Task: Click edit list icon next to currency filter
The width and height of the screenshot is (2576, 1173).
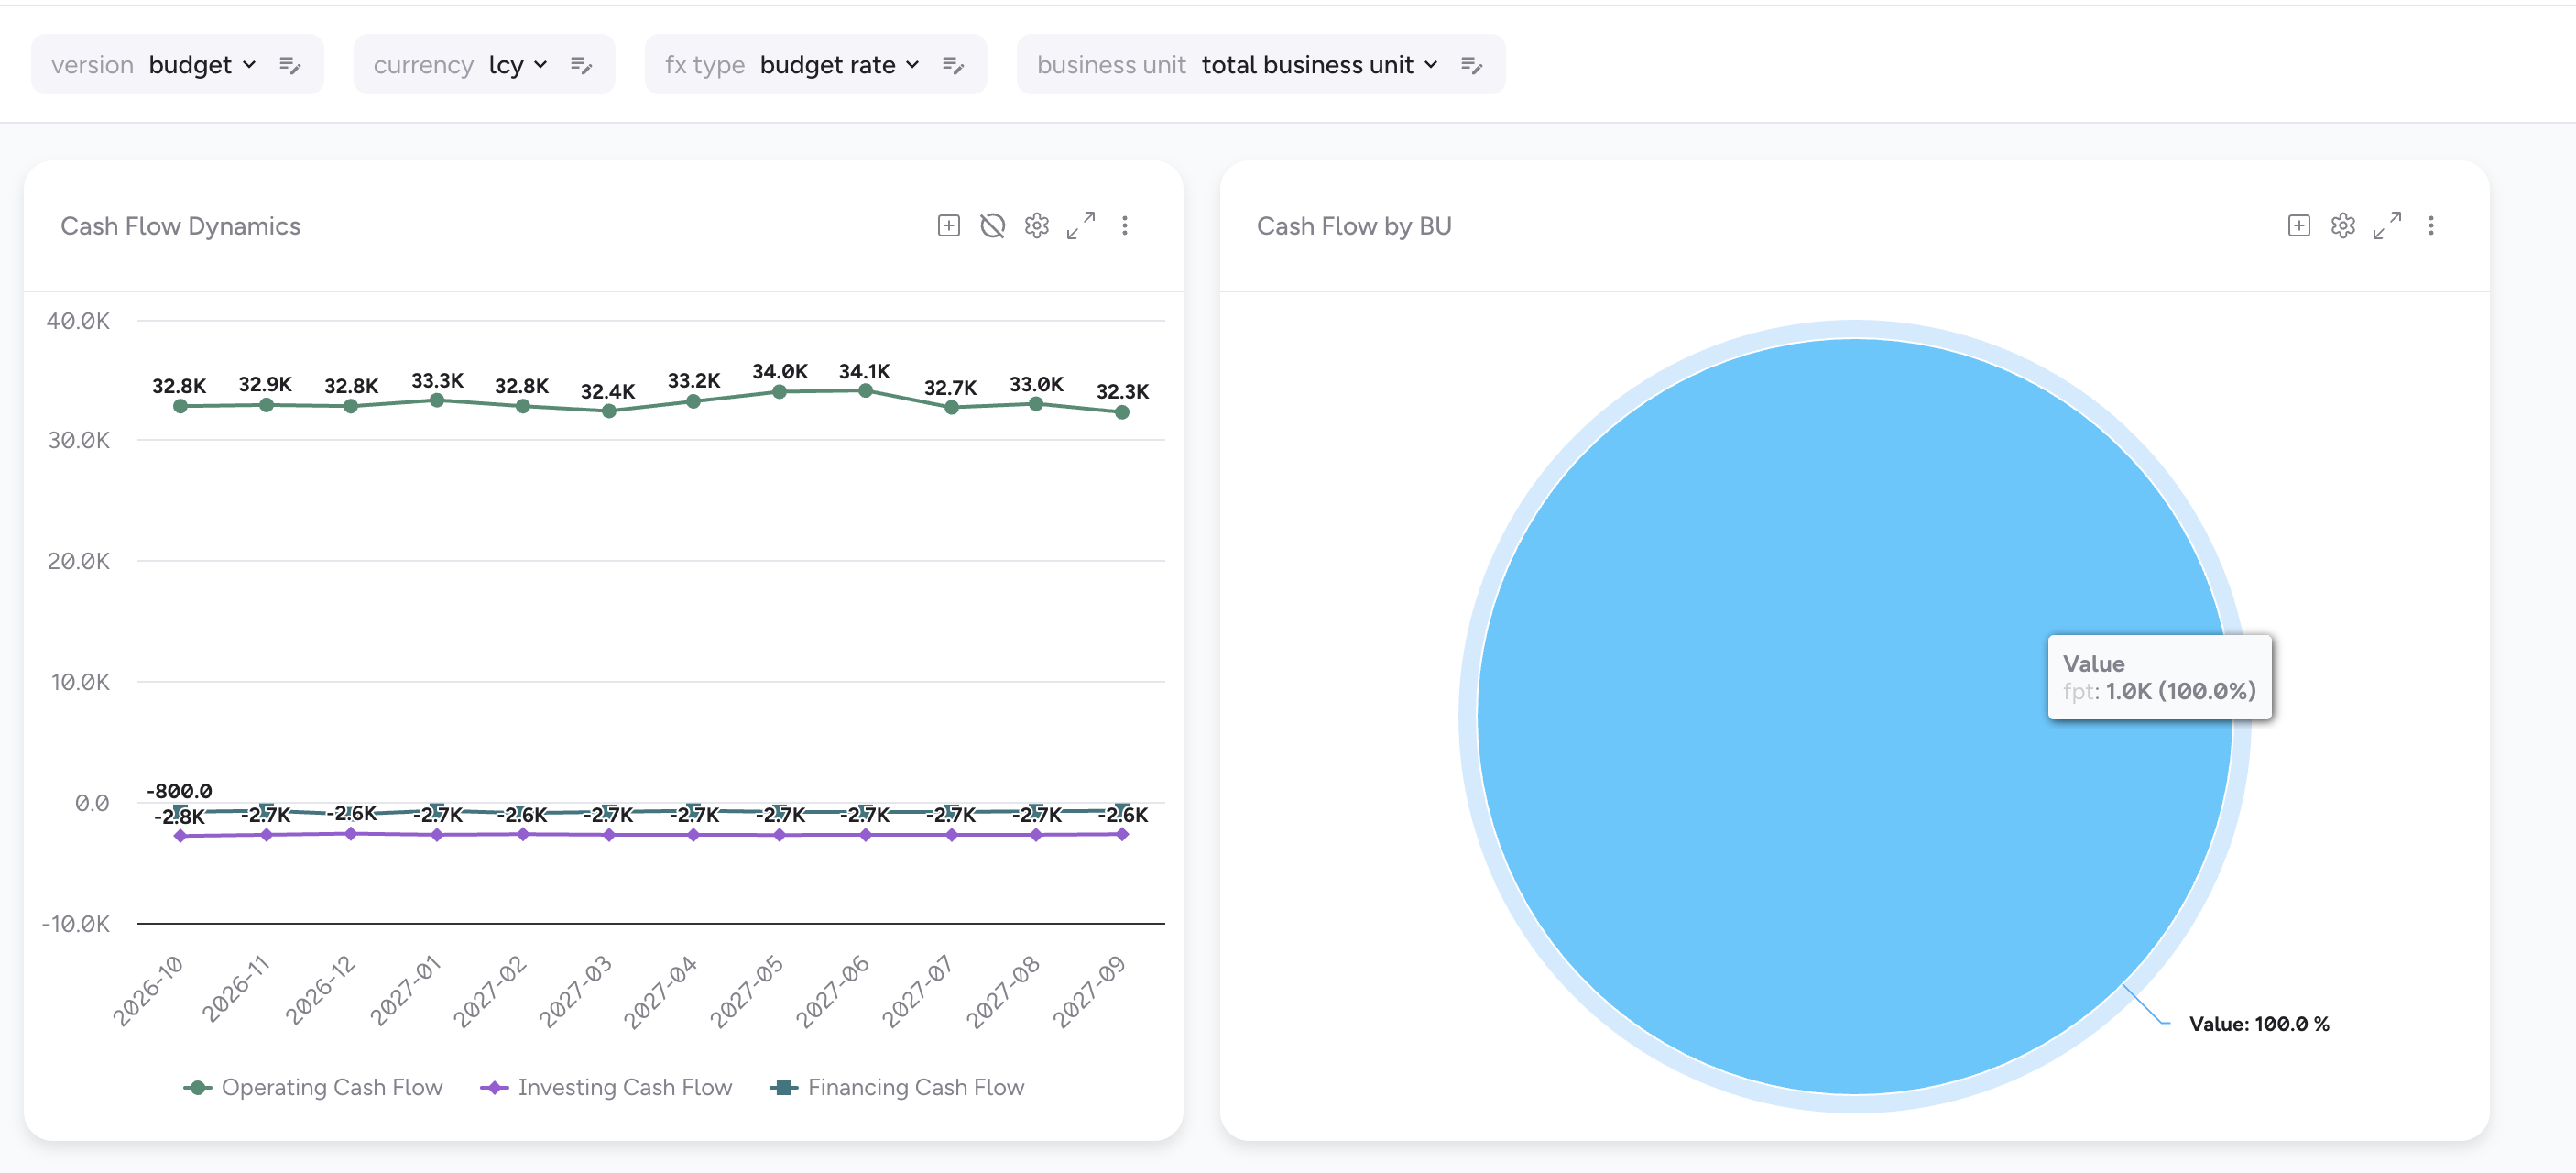Action: point(581,65)
